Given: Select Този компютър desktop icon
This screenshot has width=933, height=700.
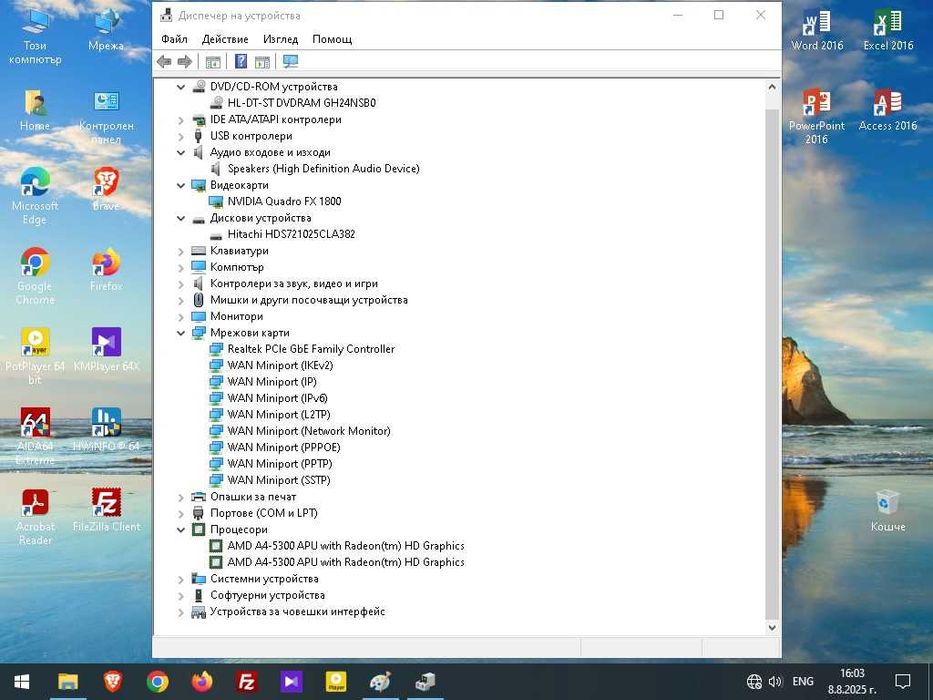Looking at the screenshot, I should pyautogui.click(x=35, y=36).
